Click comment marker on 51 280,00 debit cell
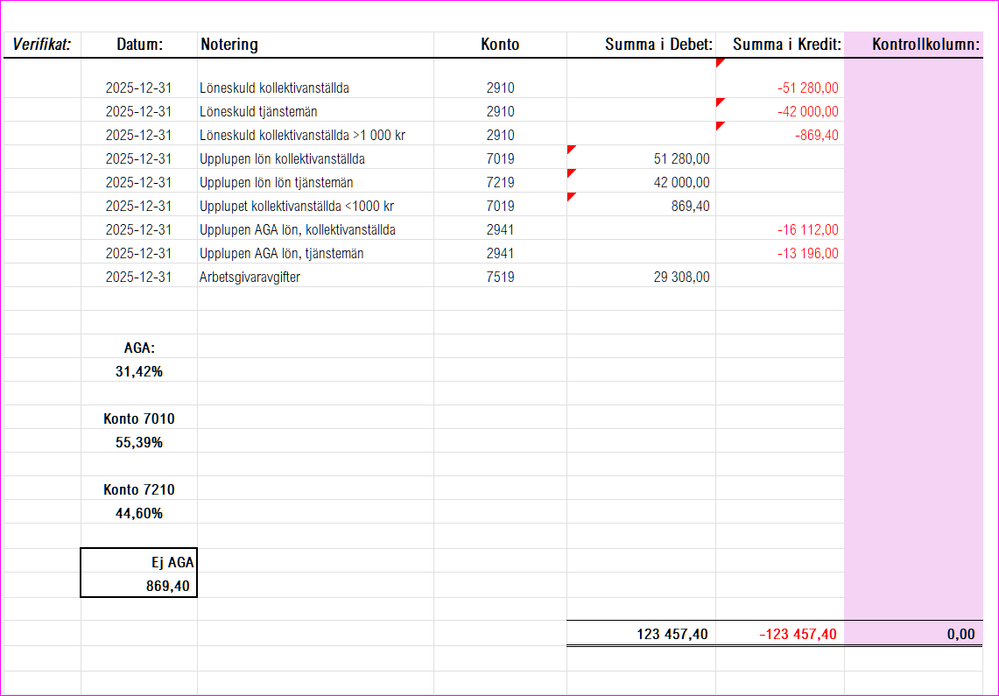999x696 pixels. pos(571,149)
